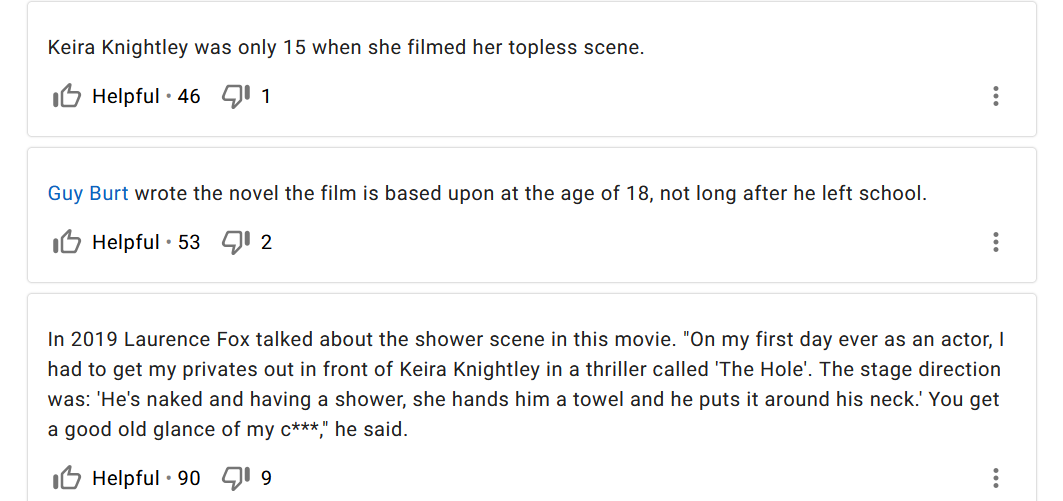Downvote the Laurence Fox shower scene trivia
Screen dimensions: 1063x501
click(235, 478)
